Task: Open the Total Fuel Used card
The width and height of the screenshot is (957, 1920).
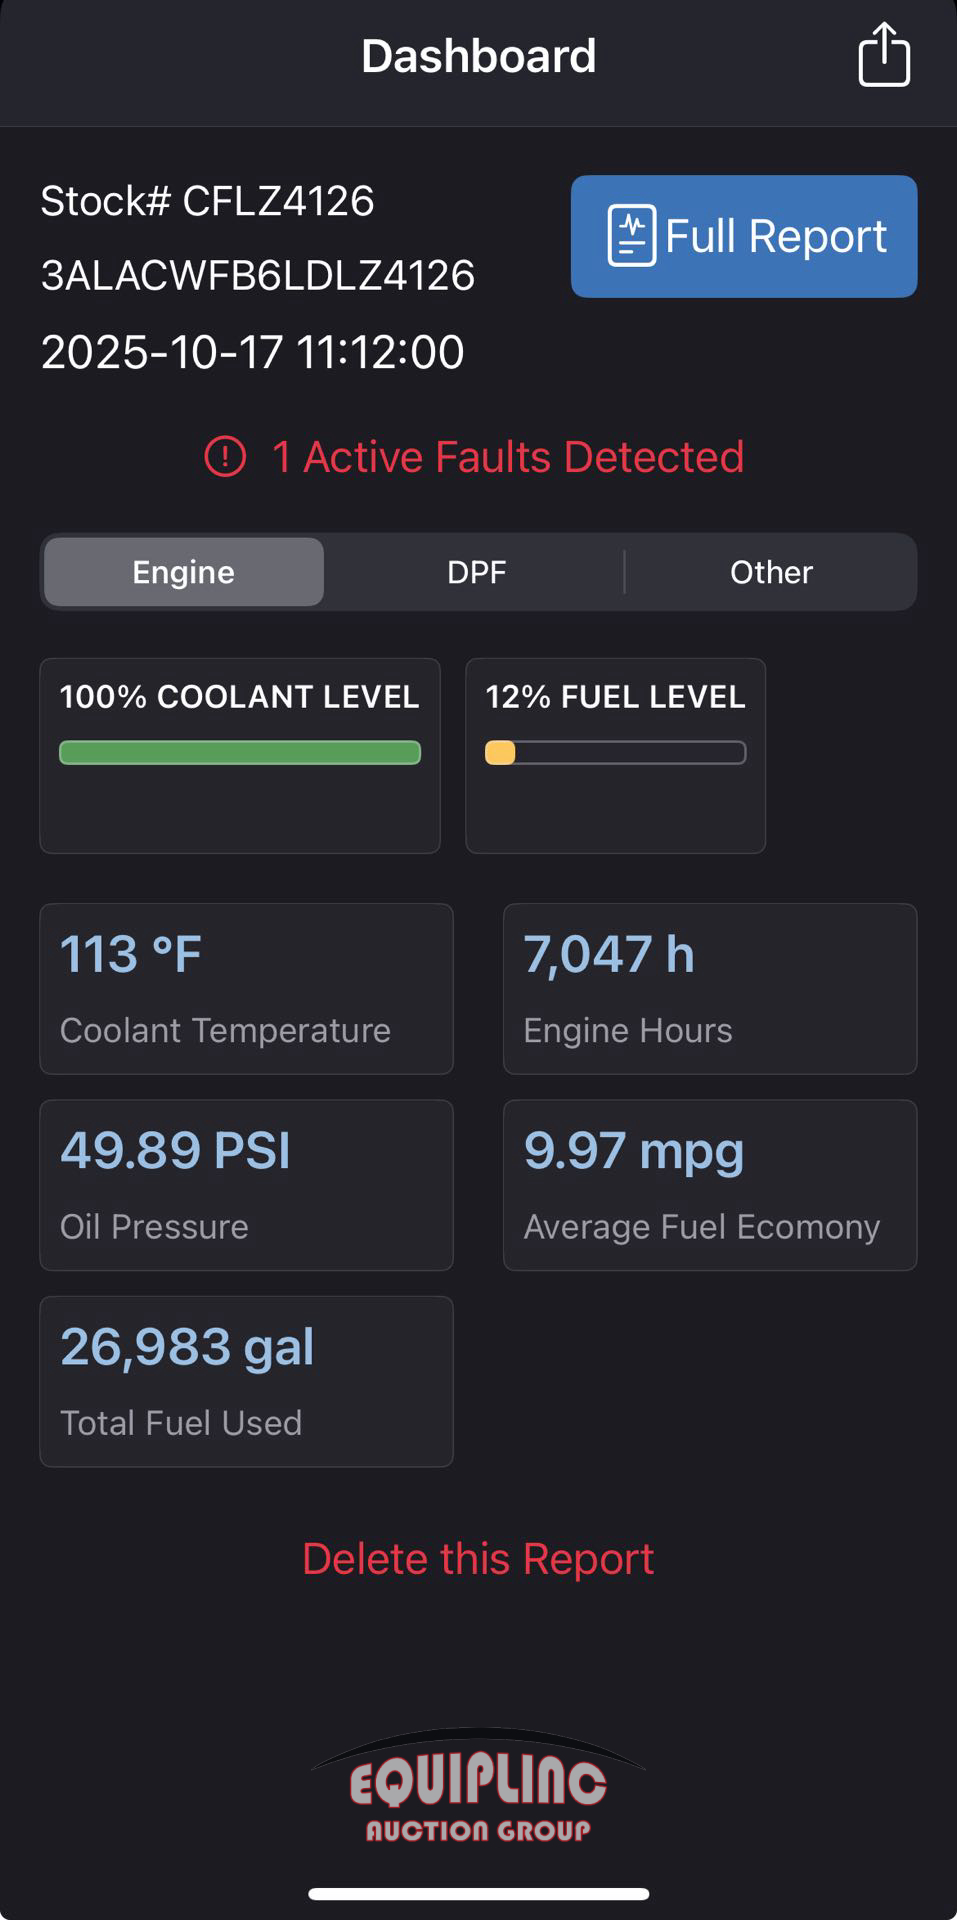Action: (x=246, y=1381)
